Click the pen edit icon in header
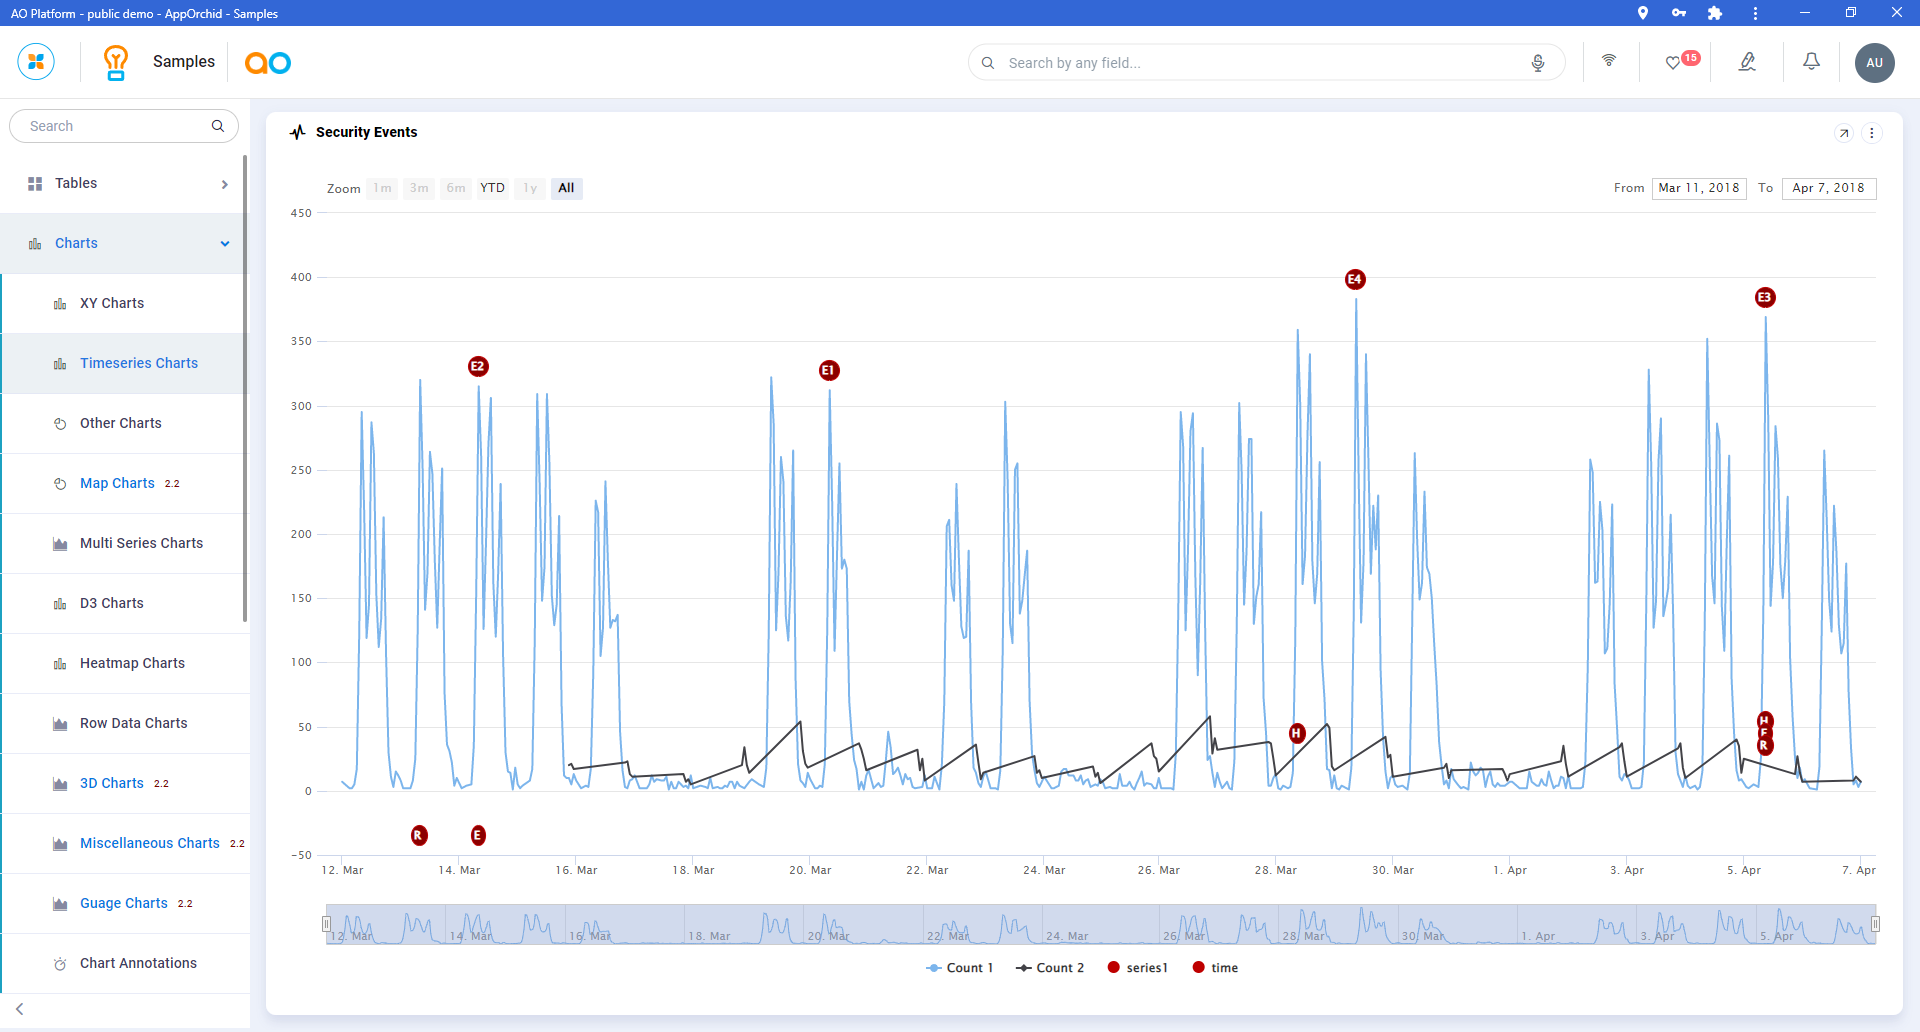1920x1032 pixels. (x=1747, y=62)
